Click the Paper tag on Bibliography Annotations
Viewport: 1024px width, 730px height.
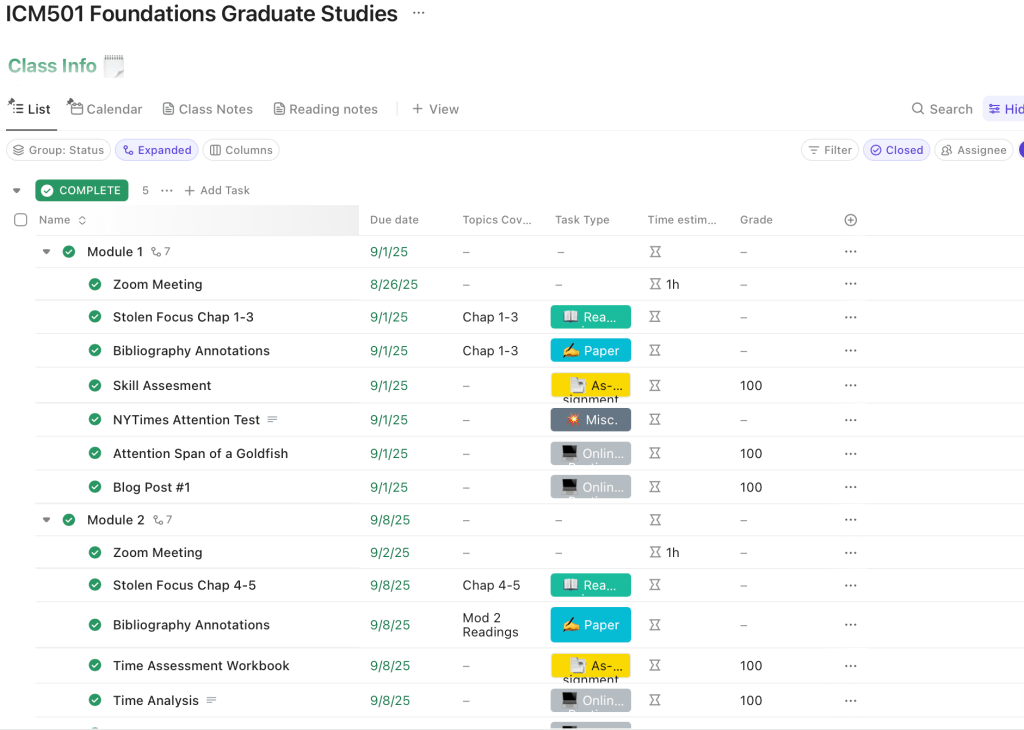point(590,351)
